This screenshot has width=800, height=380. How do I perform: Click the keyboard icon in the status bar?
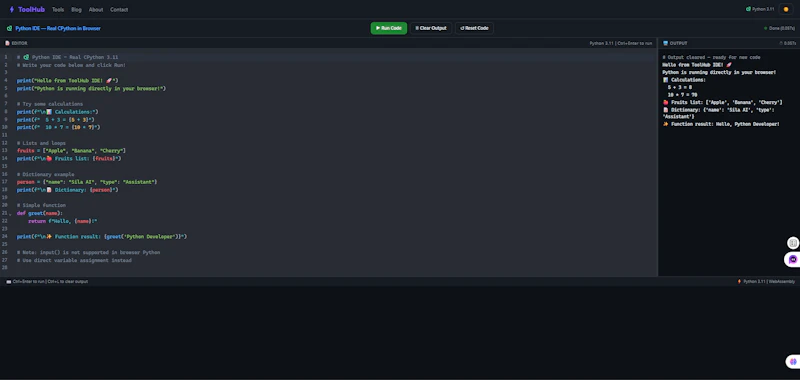pyautogui.click(x=8, y=282)
